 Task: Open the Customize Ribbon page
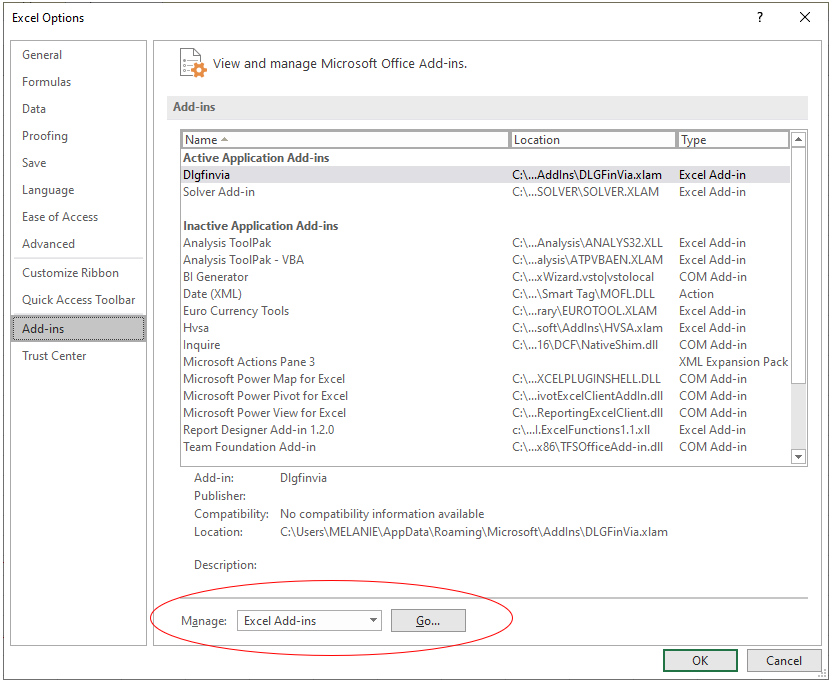tap(68, 272)
